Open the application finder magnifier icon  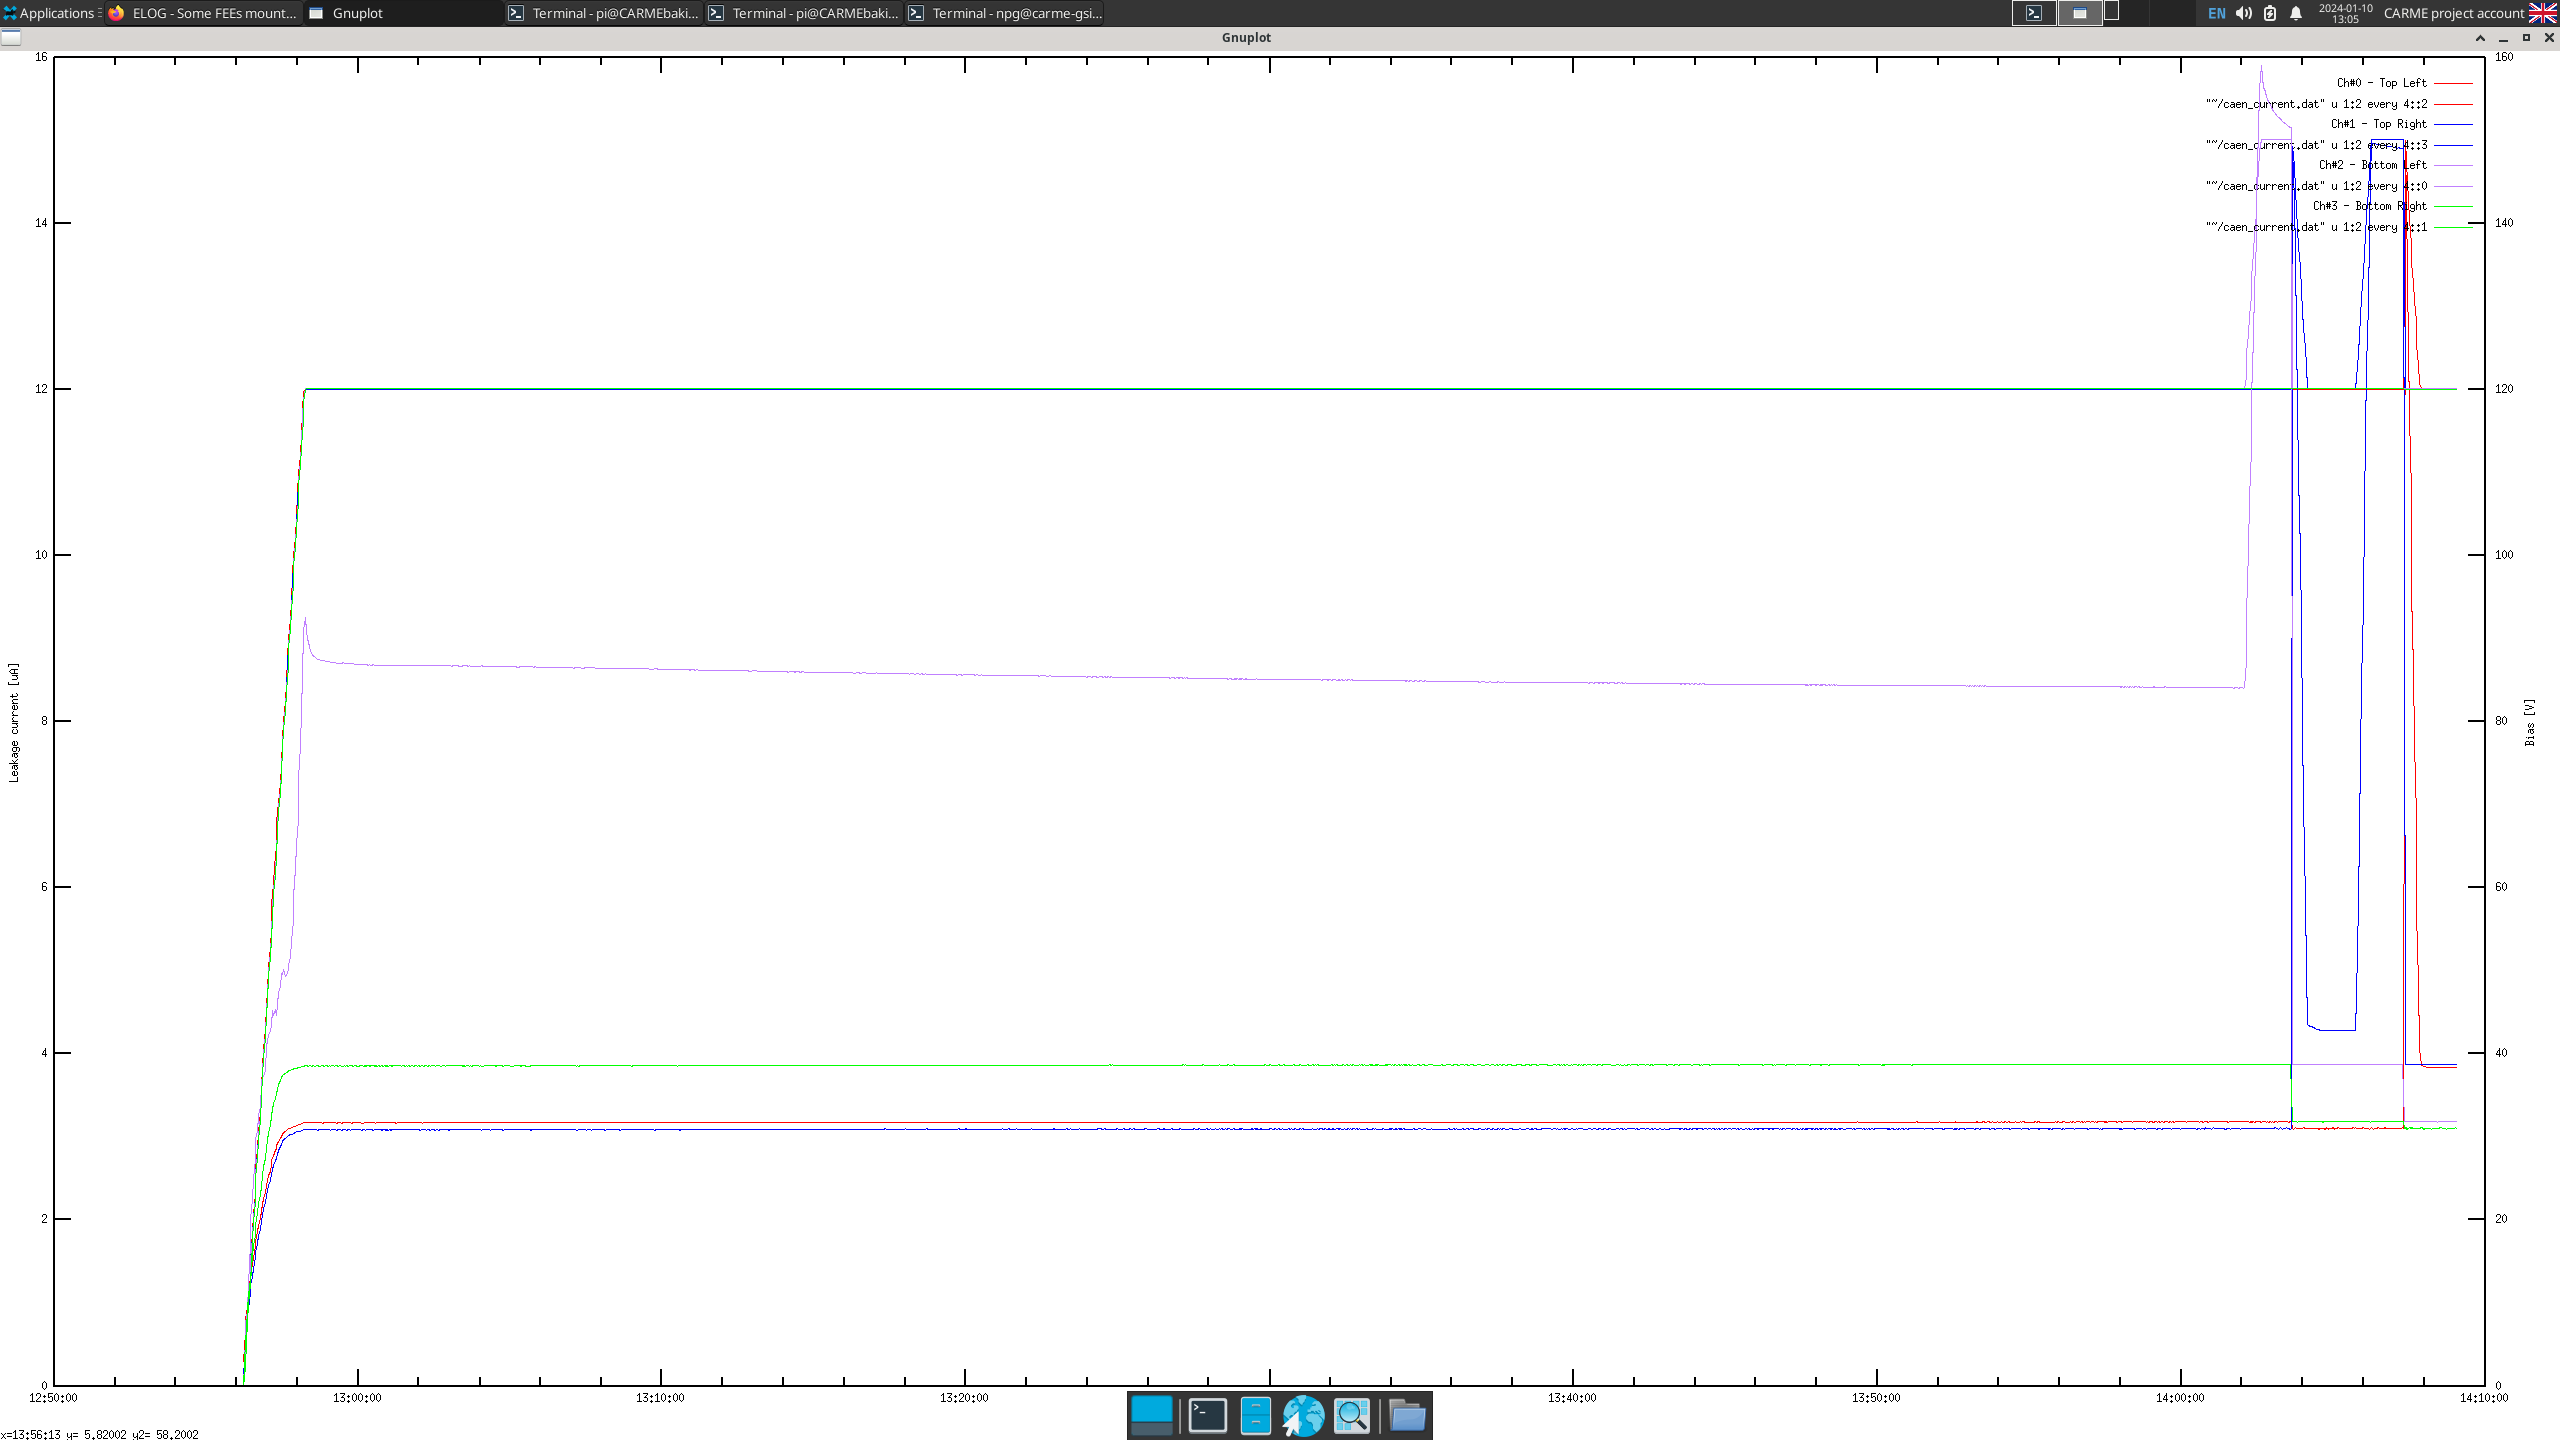coord(1352,1415)
